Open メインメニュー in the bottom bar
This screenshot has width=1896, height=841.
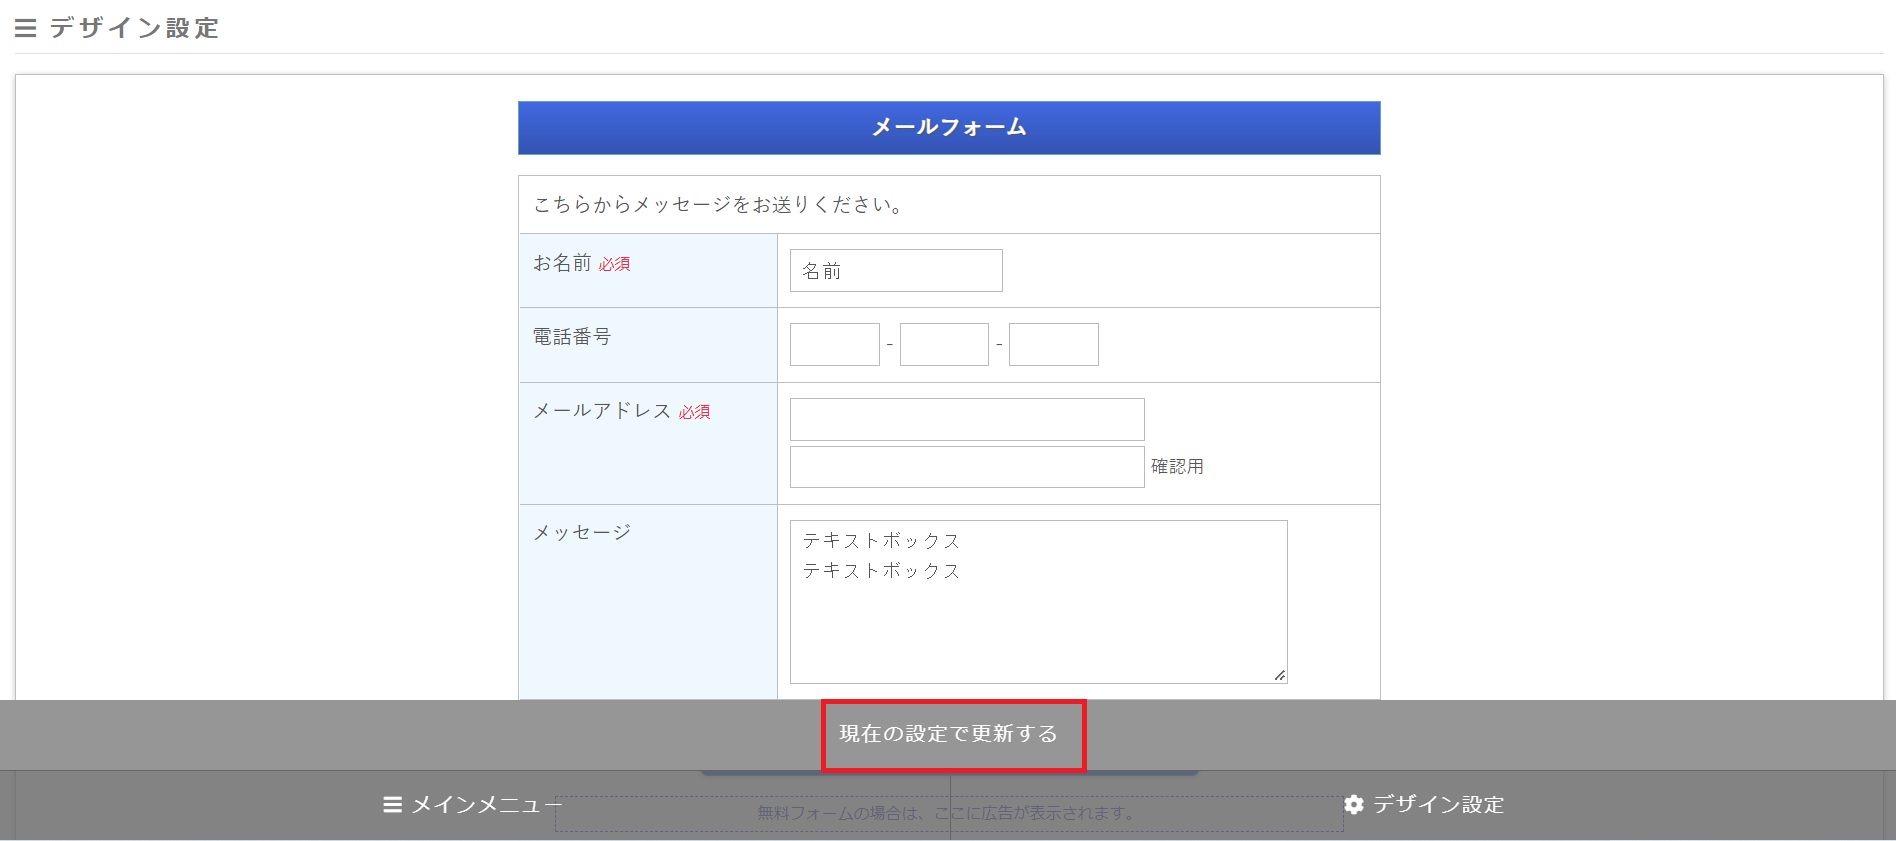point(472,805)
